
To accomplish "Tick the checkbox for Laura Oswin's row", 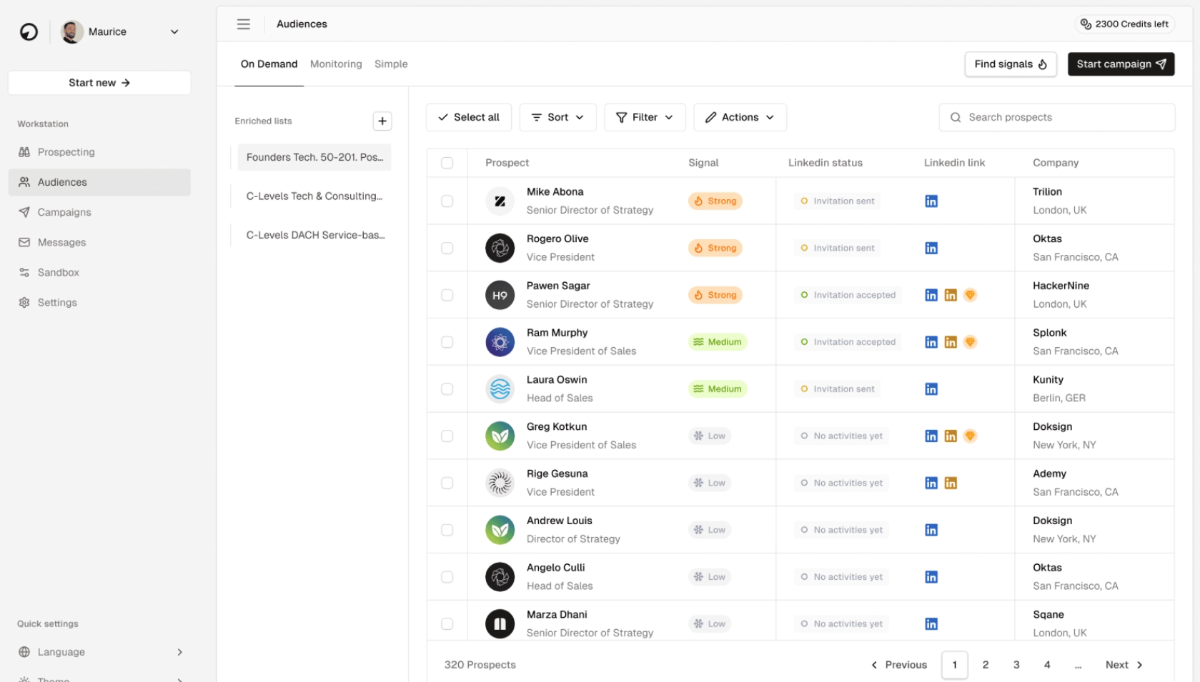I will 446,389.
